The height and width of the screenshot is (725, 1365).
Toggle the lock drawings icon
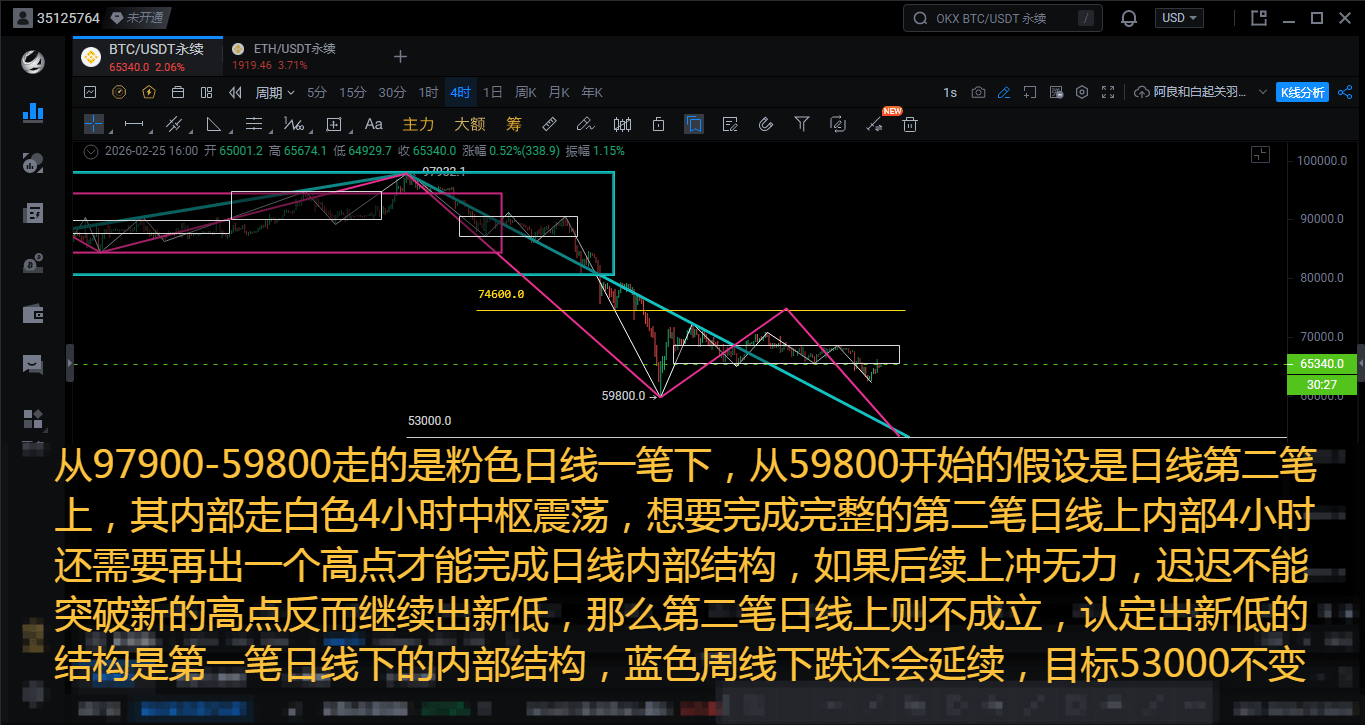click(x=658, y=125)
